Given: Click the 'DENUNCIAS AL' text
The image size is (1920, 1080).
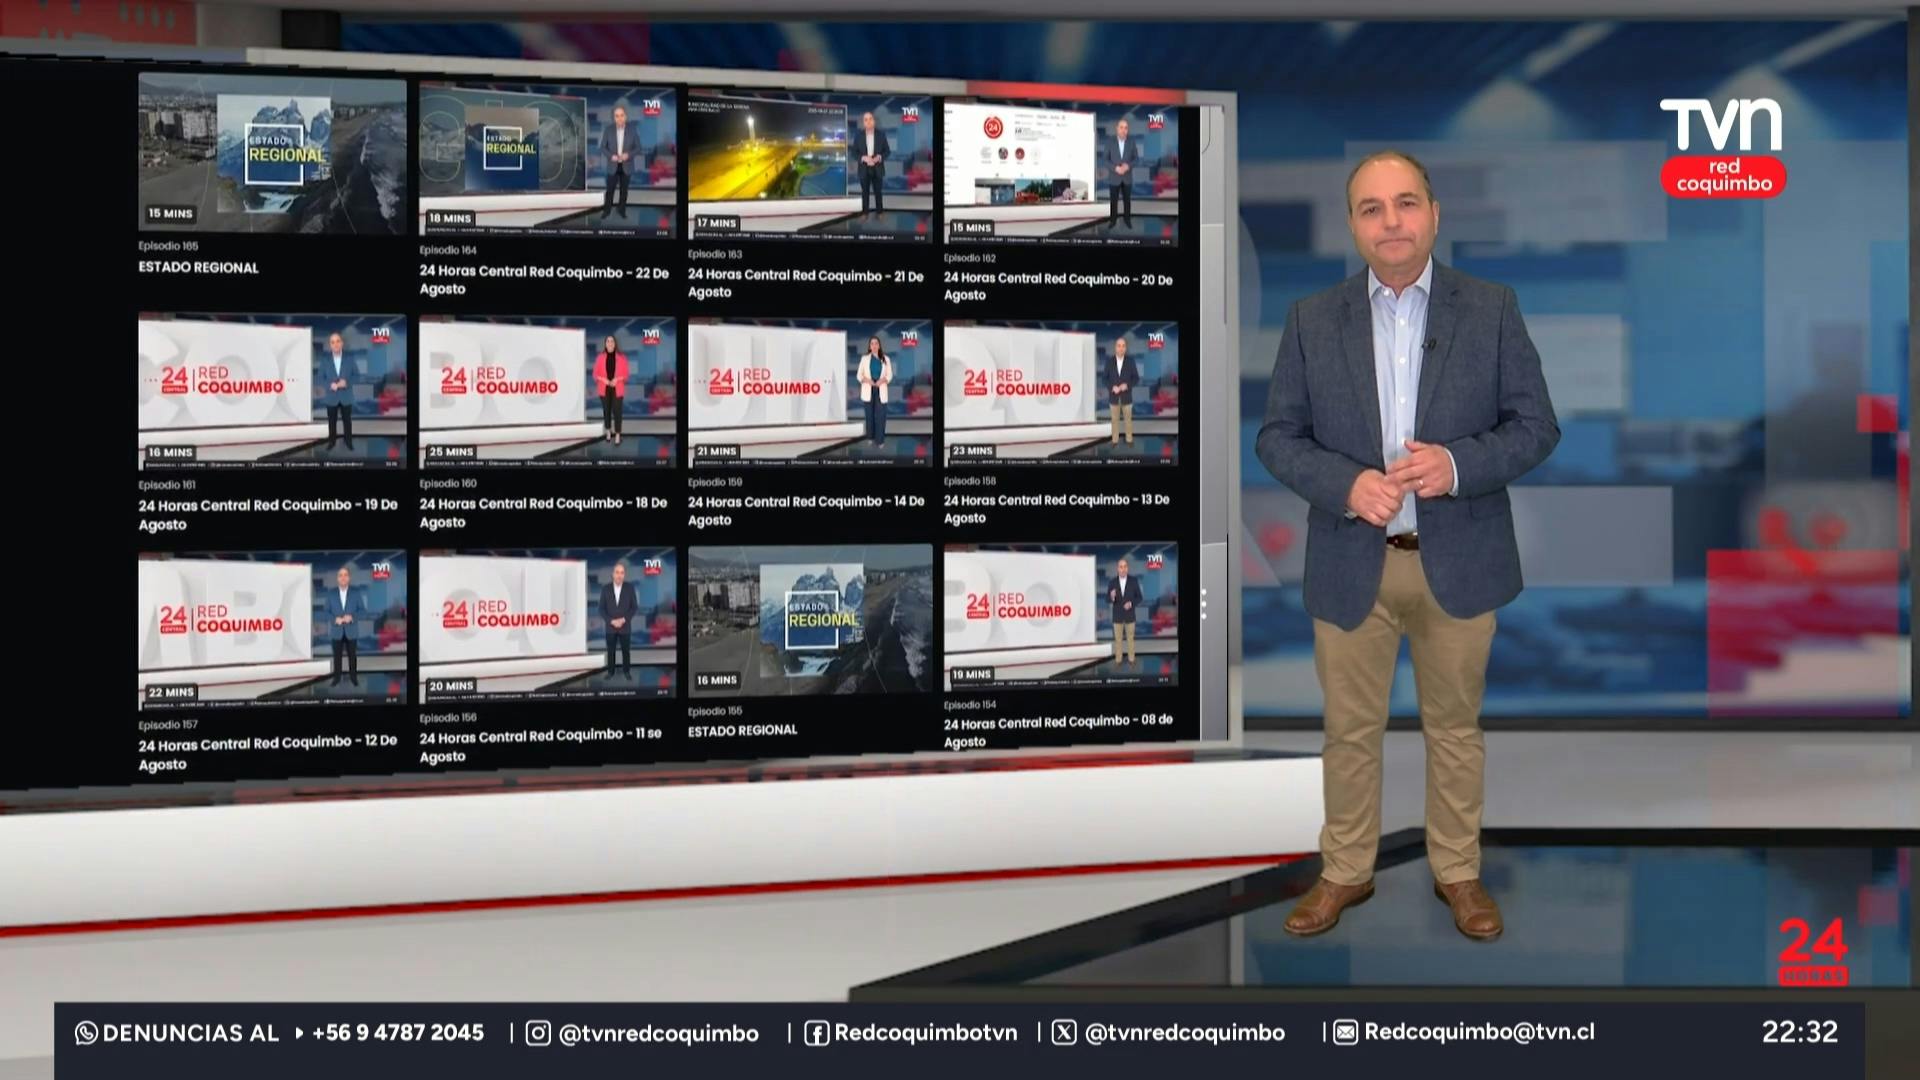Looking at the screenshot, I should pyautogui.click(x=190, y=1033).
